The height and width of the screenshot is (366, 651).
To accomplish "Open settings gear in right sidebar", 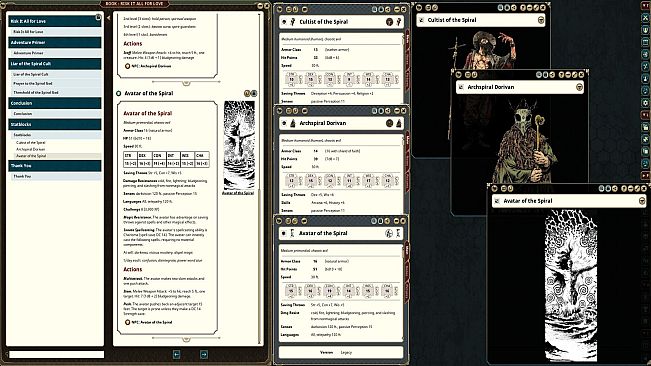I will pyautogui.click(x=645, y=102).
